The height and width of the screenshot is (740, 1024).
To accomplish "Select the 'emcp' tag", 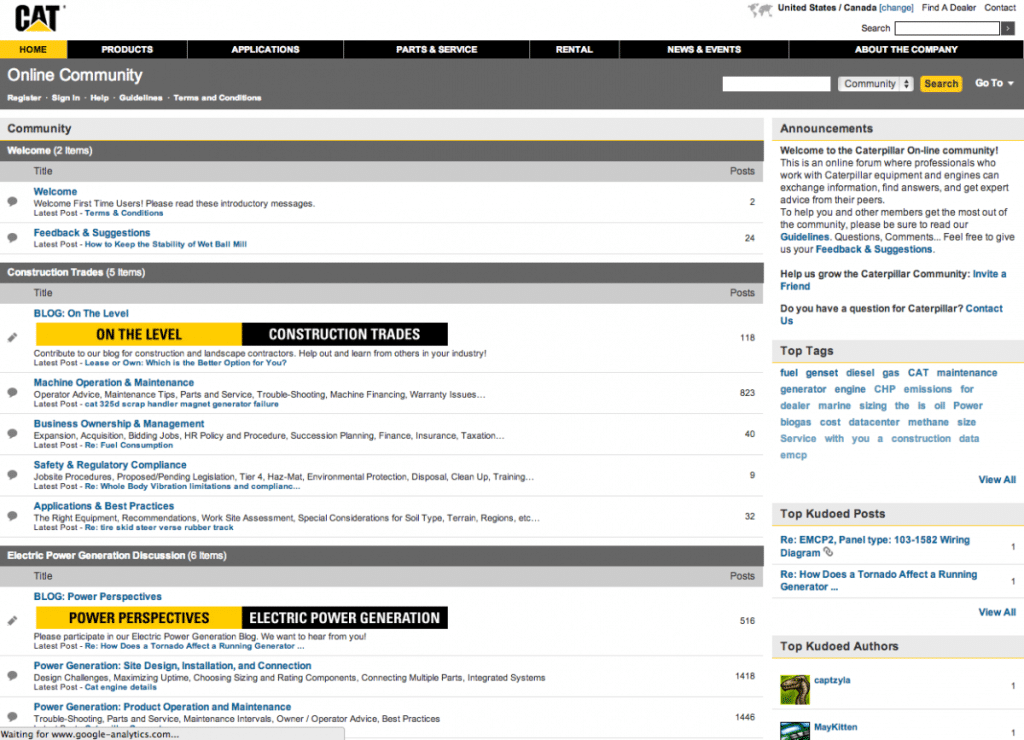I will point(793,455).
